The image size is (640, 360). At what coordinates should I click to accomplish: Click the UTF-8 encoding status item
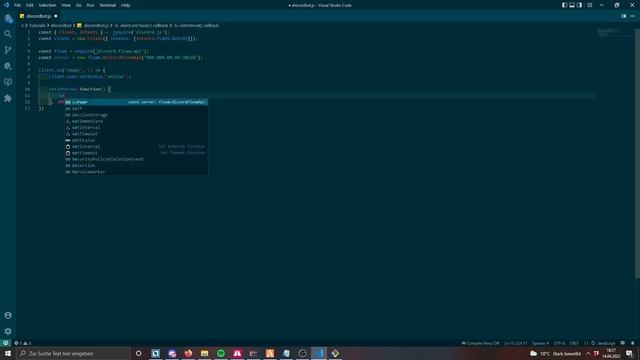(x=559, y=343)
